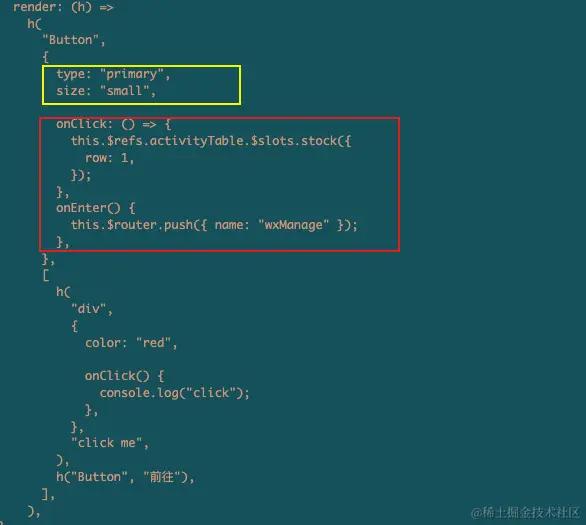Viewport: 586px width, 525px height.
Task: Click the nested onClick() { line
Action: click(124, 376)
